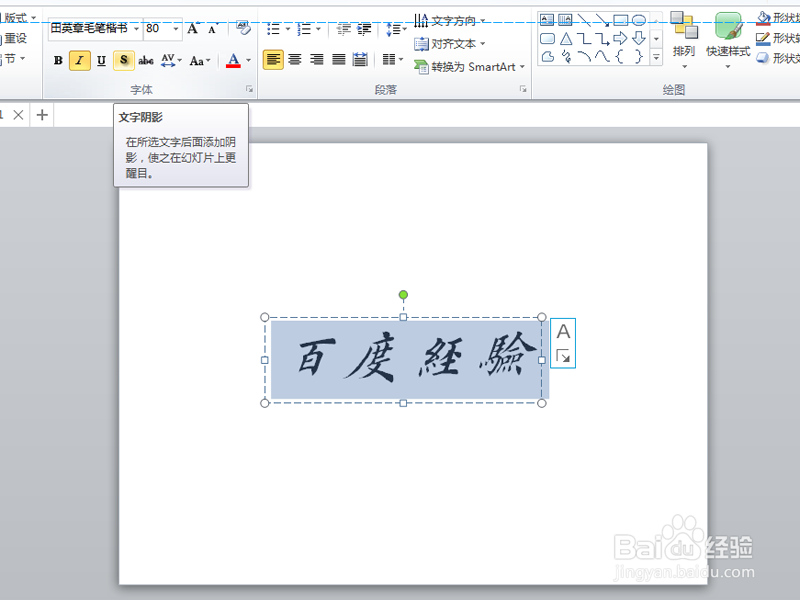Toggle strikethrough (abc) formatting

146,60
